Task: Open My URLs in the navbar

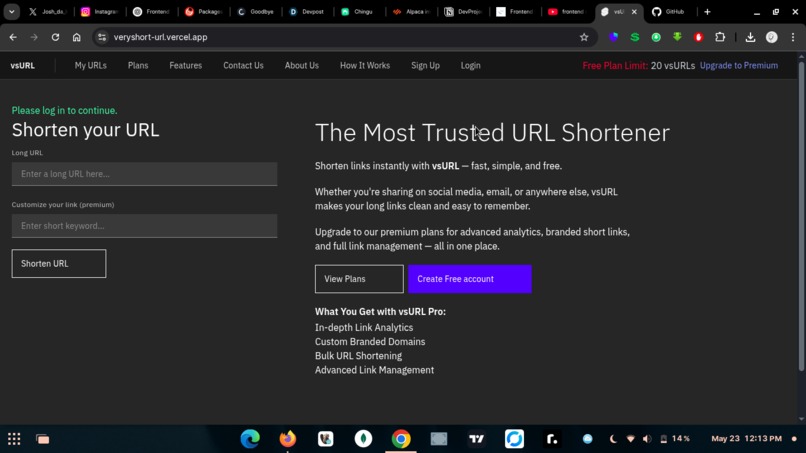Action: tap(90, 66)
